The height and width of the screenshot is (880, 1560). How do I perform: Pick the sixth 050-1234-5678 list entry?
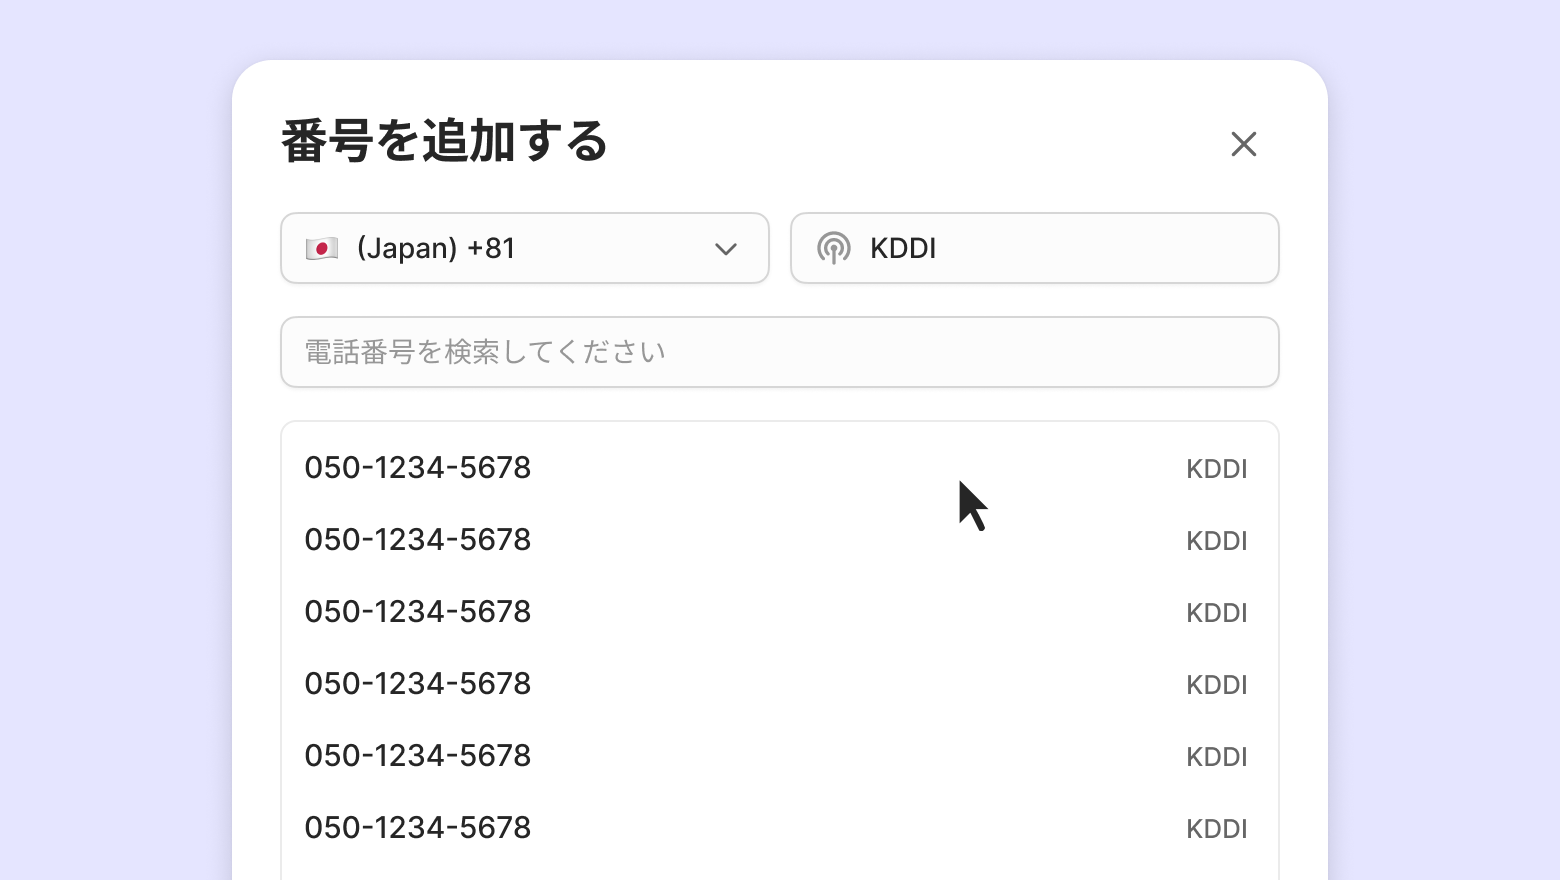418,828
